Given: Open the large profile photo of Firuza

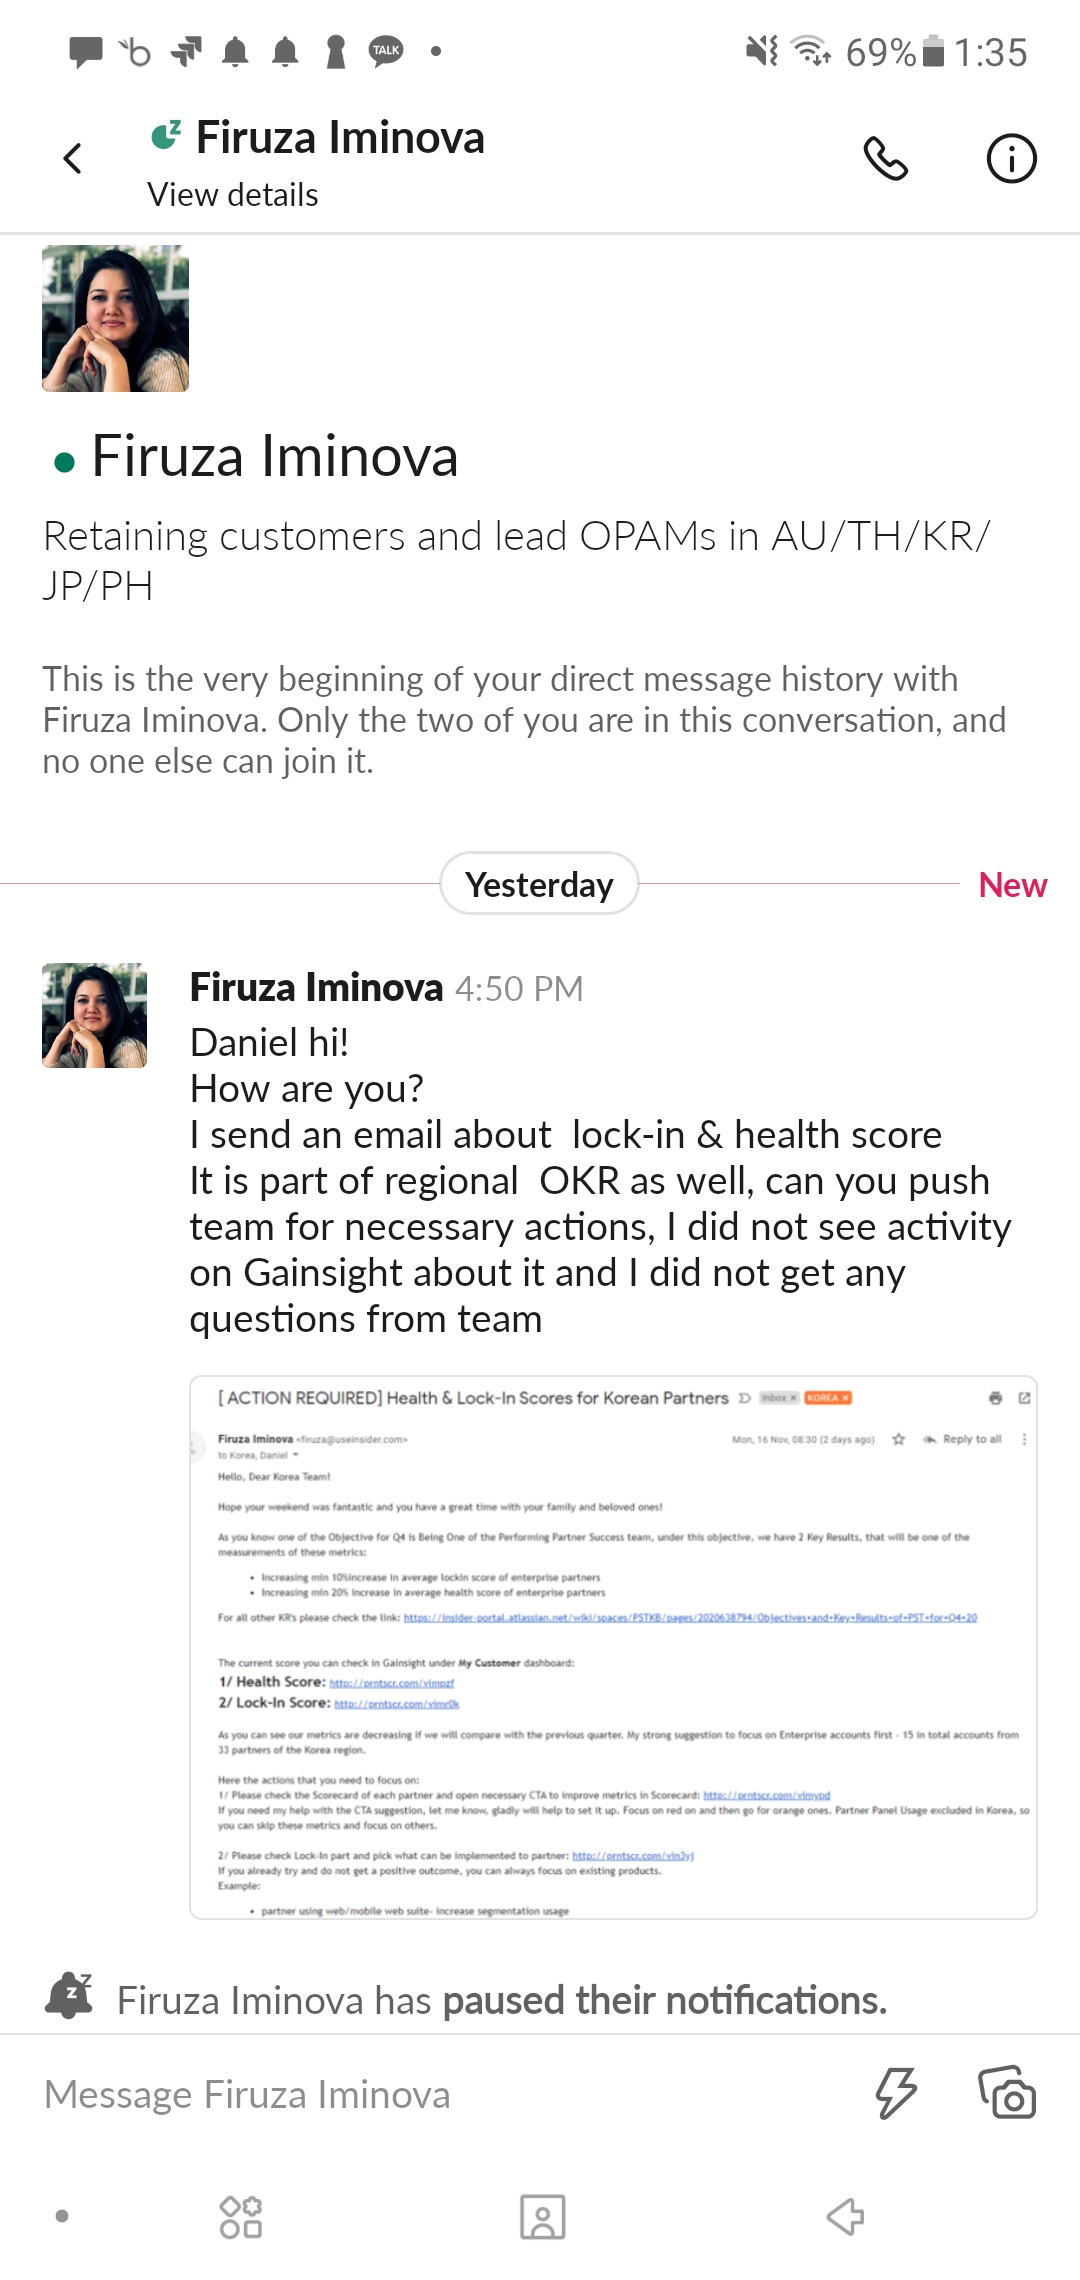Looking at the screenshot, I should click(115, 318).
